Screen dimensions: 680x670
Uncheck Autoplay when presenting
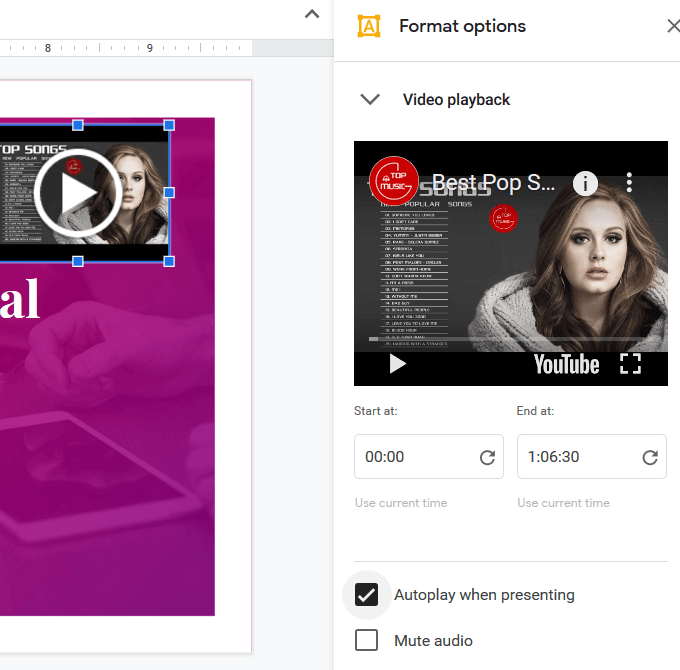(x=367, y=595)
